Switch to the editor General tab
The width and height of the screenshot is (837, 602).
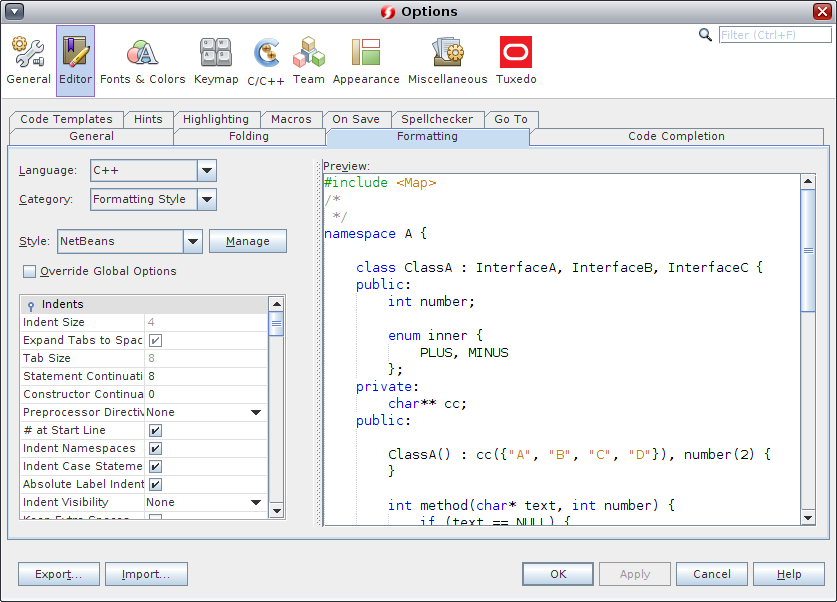click(x=91, y=136)
